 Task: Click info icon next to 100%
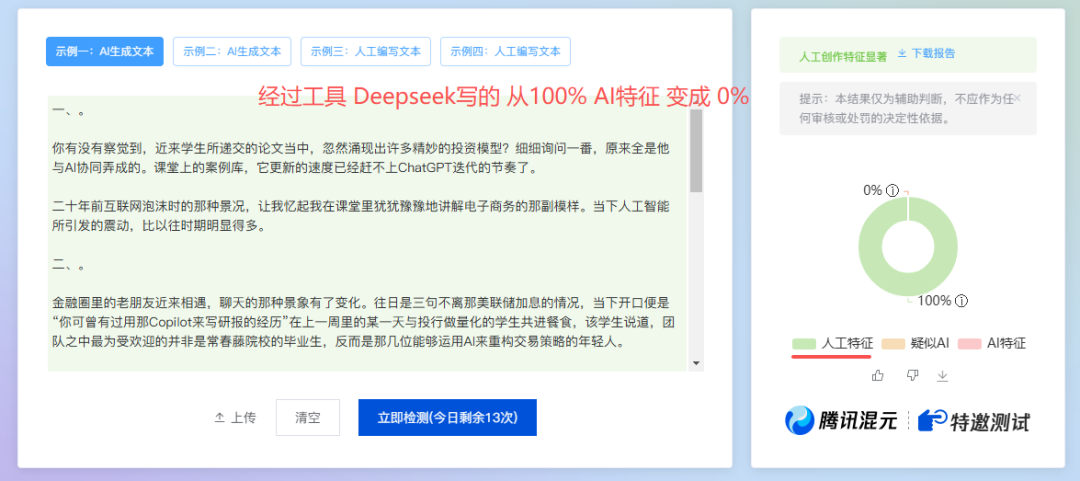pos(962,300)
